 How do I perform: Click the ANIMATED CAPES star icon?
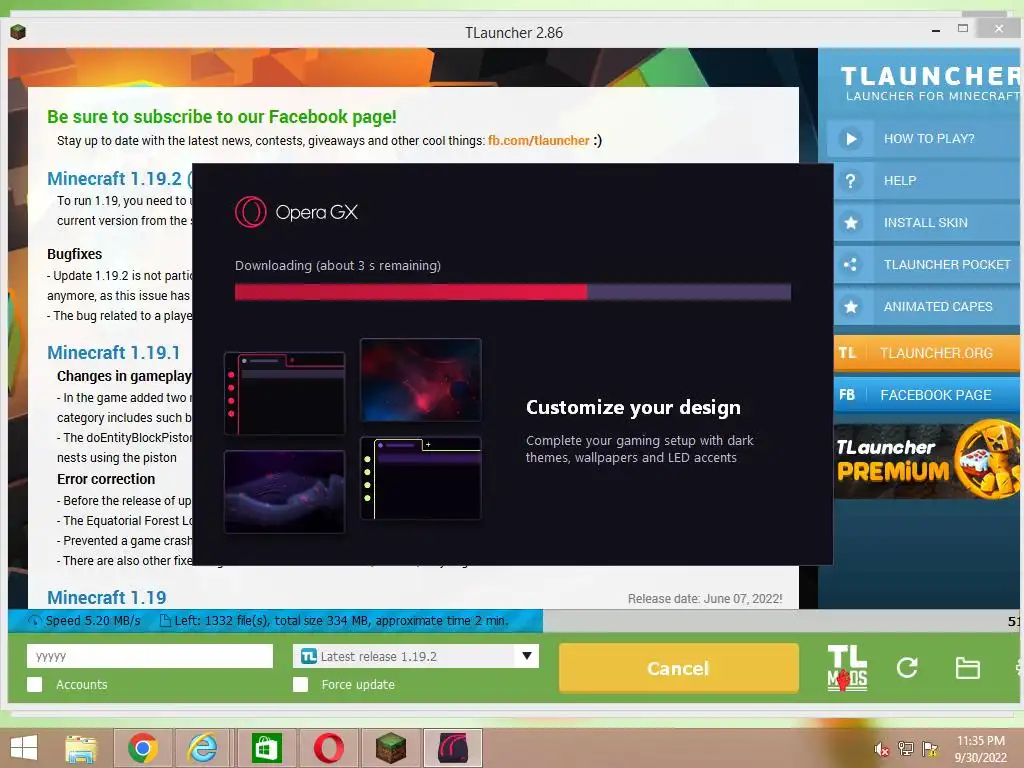[x=850, y=306]
